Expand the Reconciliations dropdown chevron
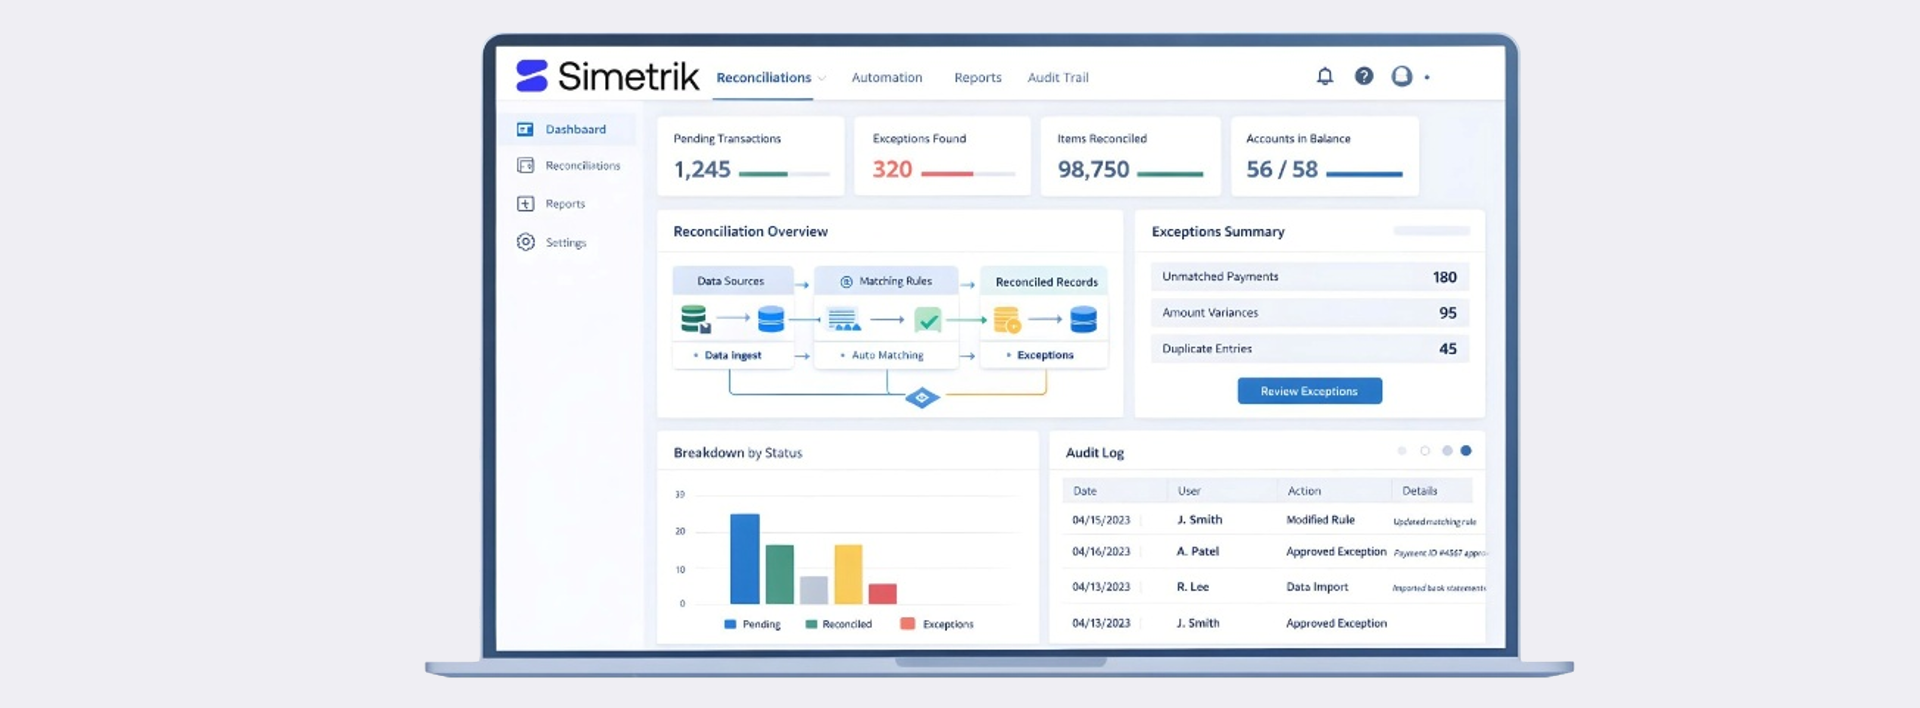 (822, 78)
